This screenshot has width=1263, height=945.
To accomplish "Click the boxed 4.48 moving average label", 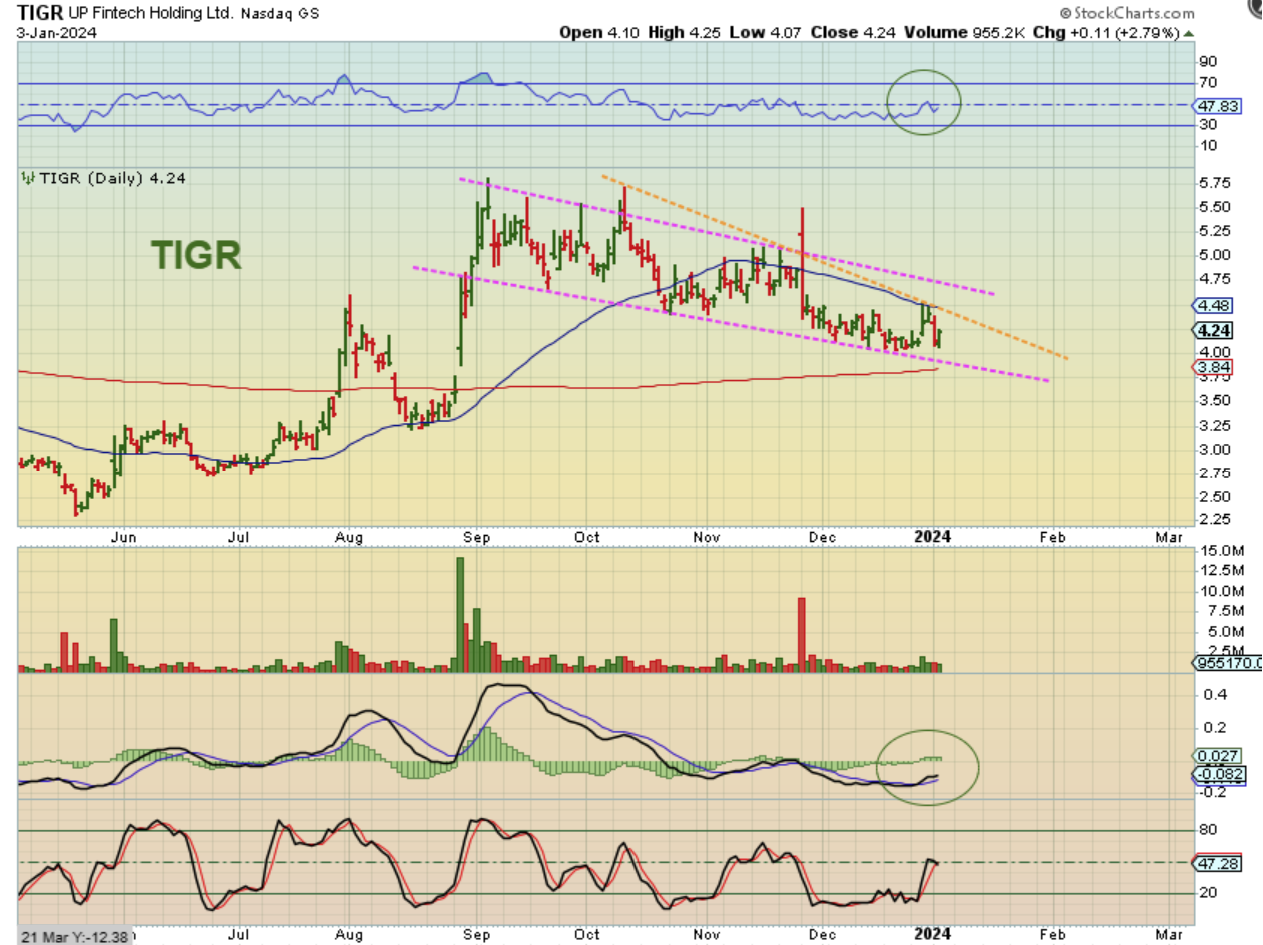I will point(1213,305).
